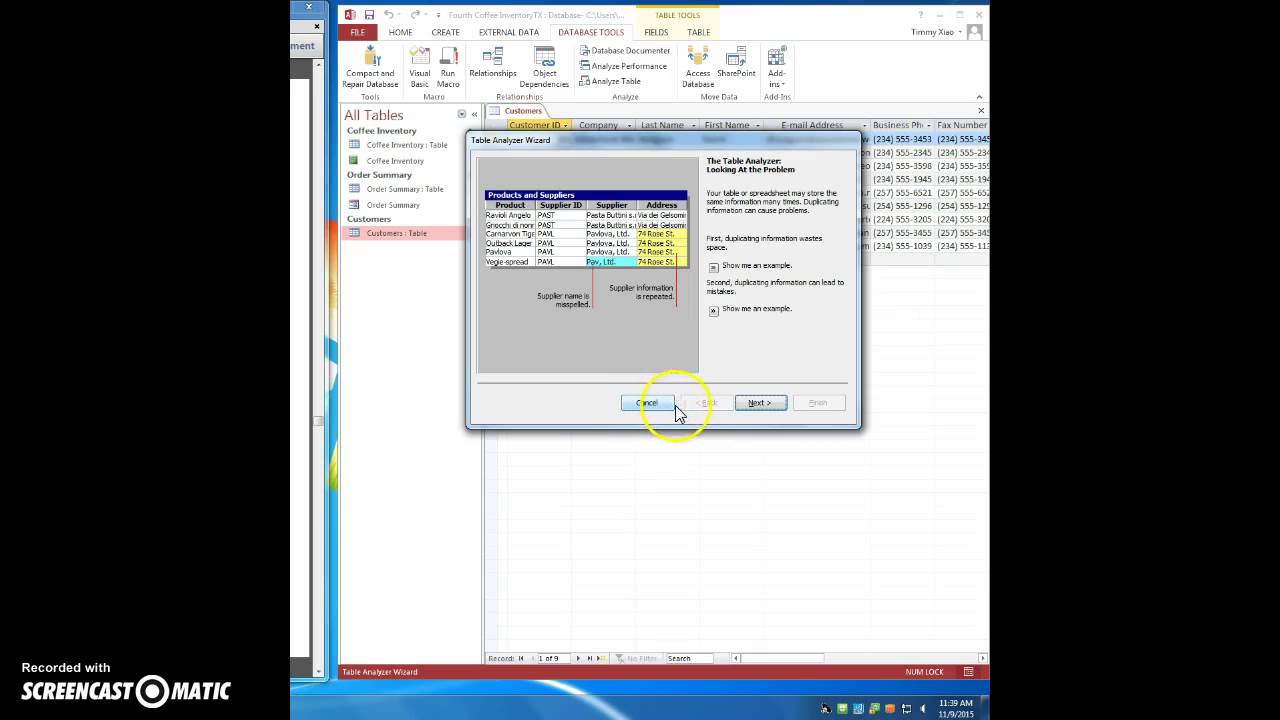This screenshot has width=1280, height=720.
Task: Open E-mail Address column filter dropdown
Action: coord(863,125)
